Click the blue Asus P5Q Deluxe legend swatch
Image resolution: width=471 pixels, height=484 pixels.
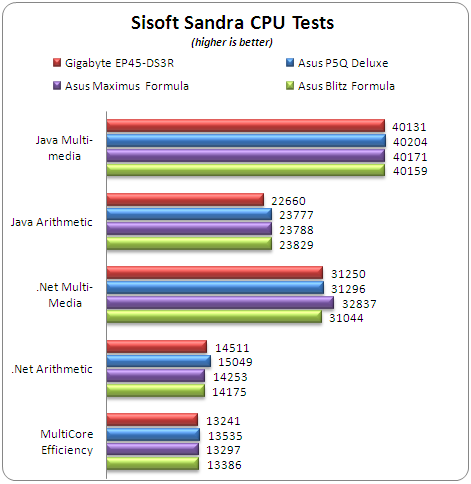290,63
